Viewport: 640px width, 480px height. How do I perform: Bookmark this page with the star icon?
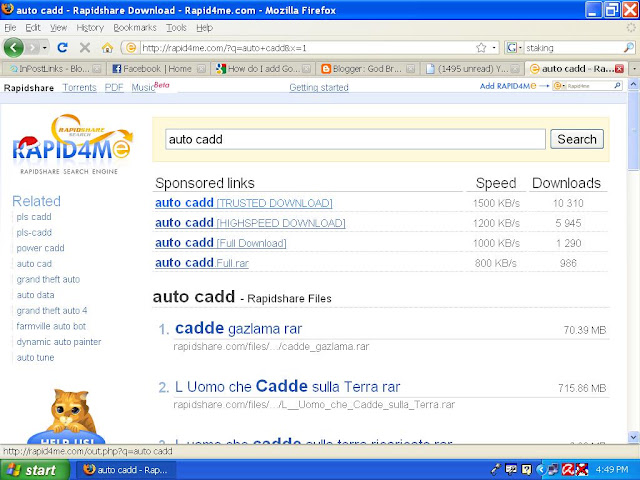coord(481,48)
